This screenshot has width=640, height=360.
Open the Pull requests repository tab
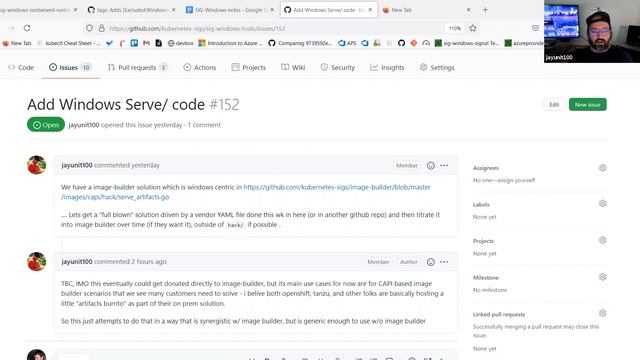coord(137,67)
